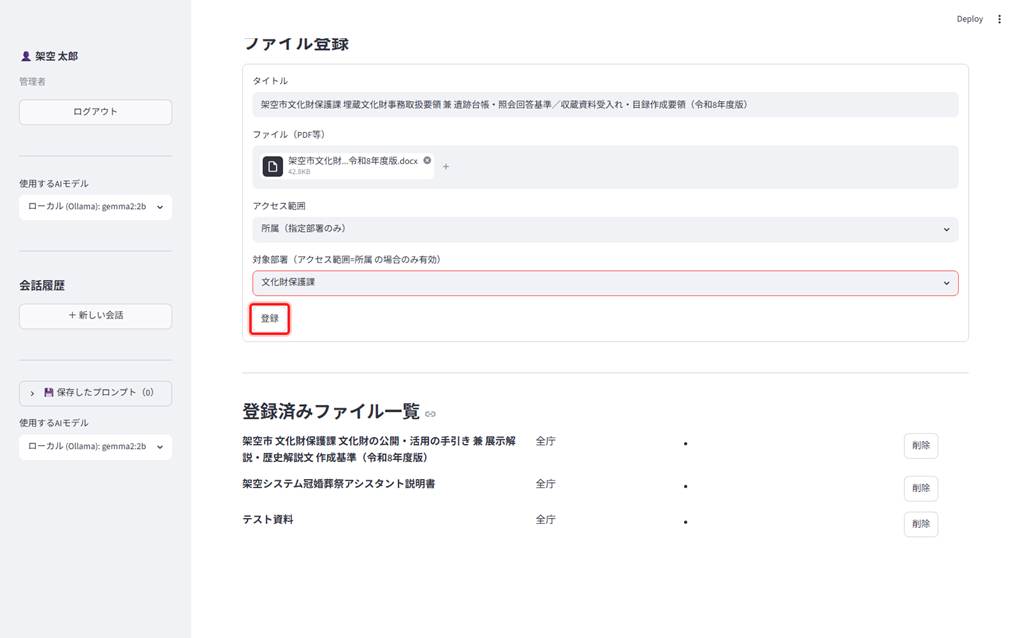This screenshot has width=1020, height=638.
Task: Open the three-dot main menu
Action: (999, 19)
